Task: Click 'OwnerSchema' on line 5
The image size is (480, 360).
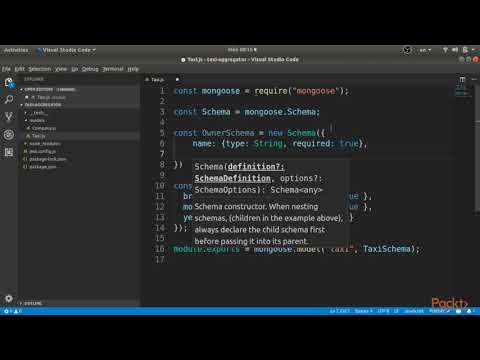Action: [228, 133]
